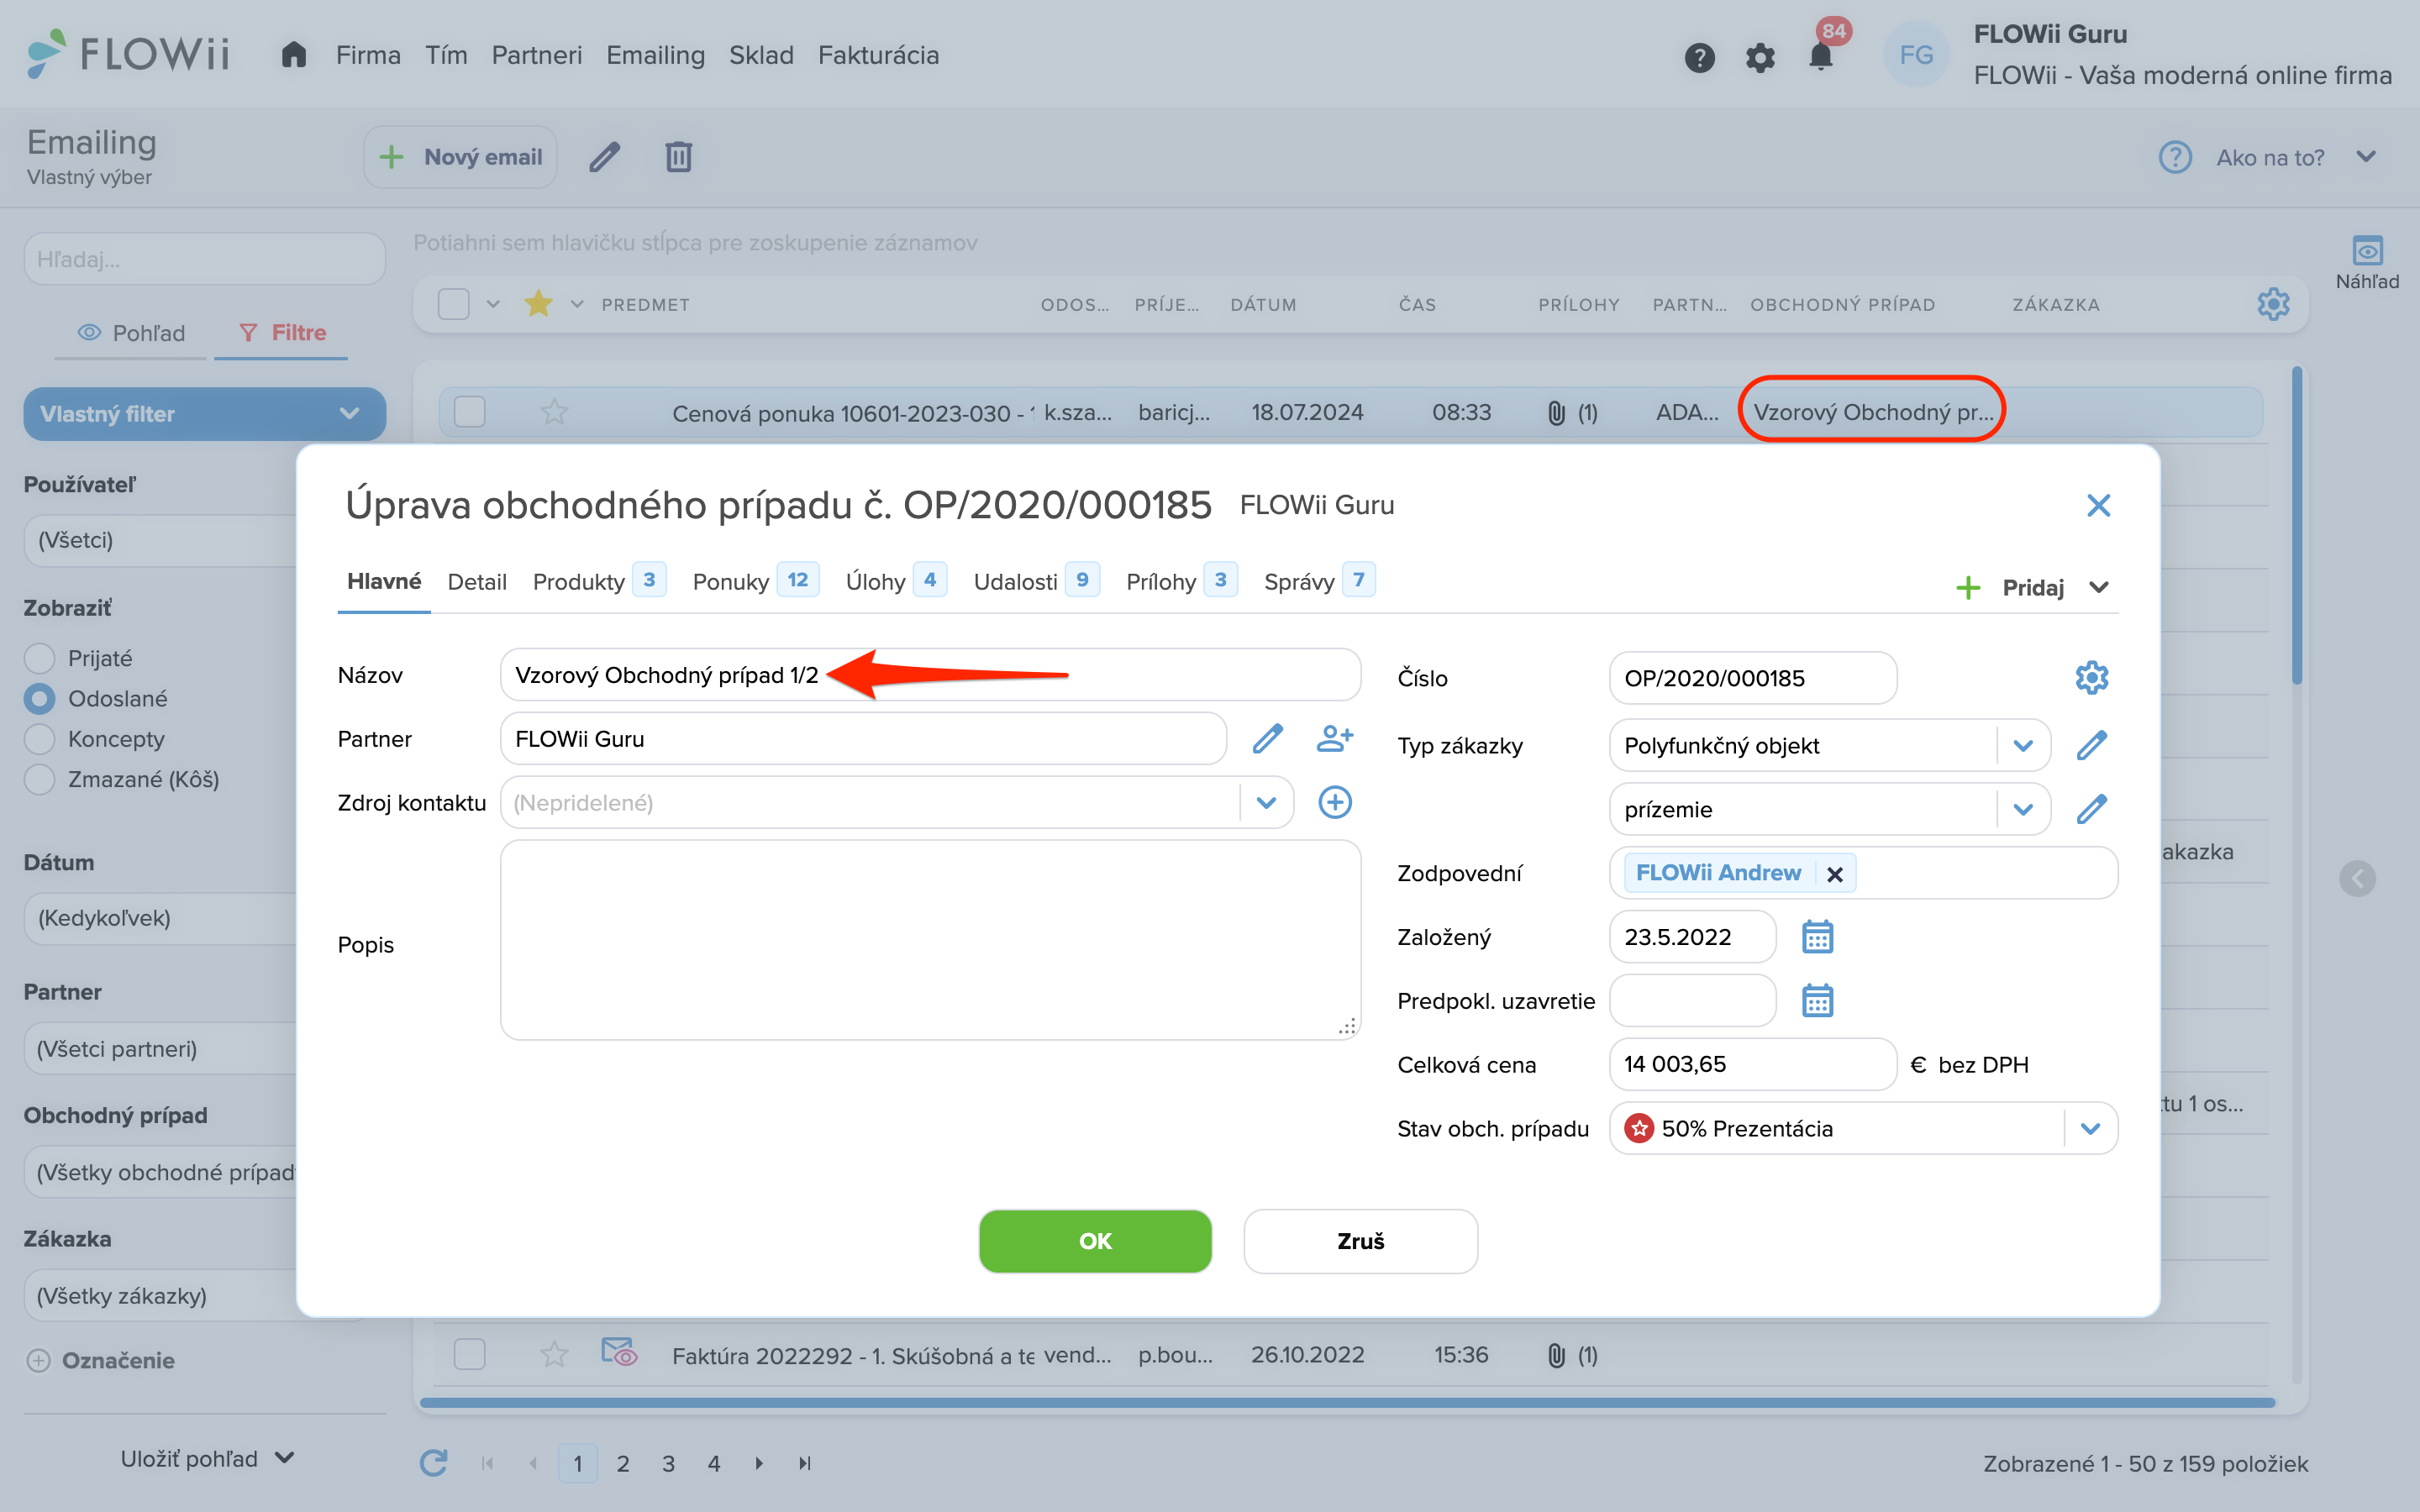Image resolution: width=2420 pixels, height=1512 pixels.
Task: Click the Názov input field
Action: tap(929, 675)
